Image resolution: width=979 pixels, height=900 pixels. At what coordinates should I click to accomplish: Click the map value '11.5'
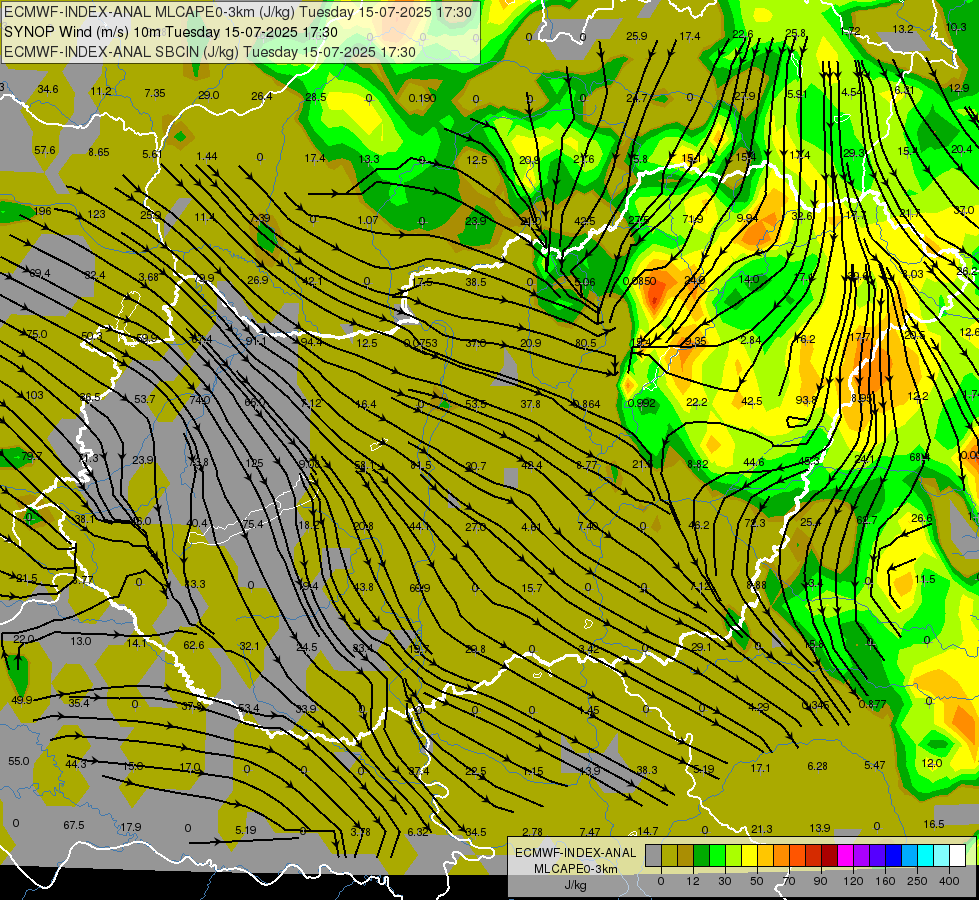click(x=925, y=579)
